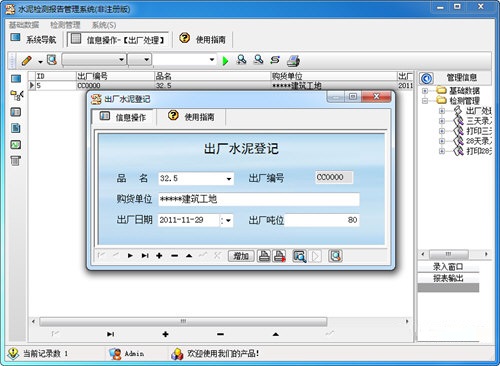
Task: Click the form layout icon in left sidebar
Action: [x=16, y=112]
